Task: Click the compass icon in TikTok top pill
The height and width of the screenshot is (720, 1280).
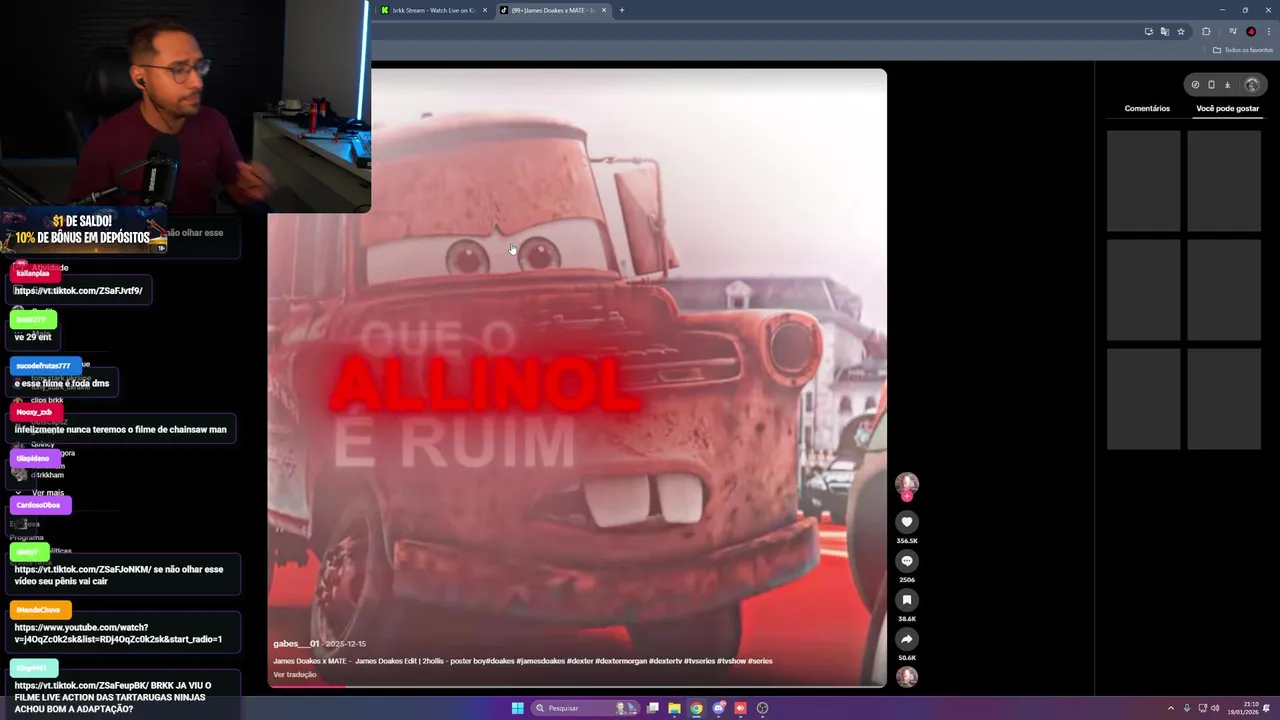Action: [x=1195, y=85]
